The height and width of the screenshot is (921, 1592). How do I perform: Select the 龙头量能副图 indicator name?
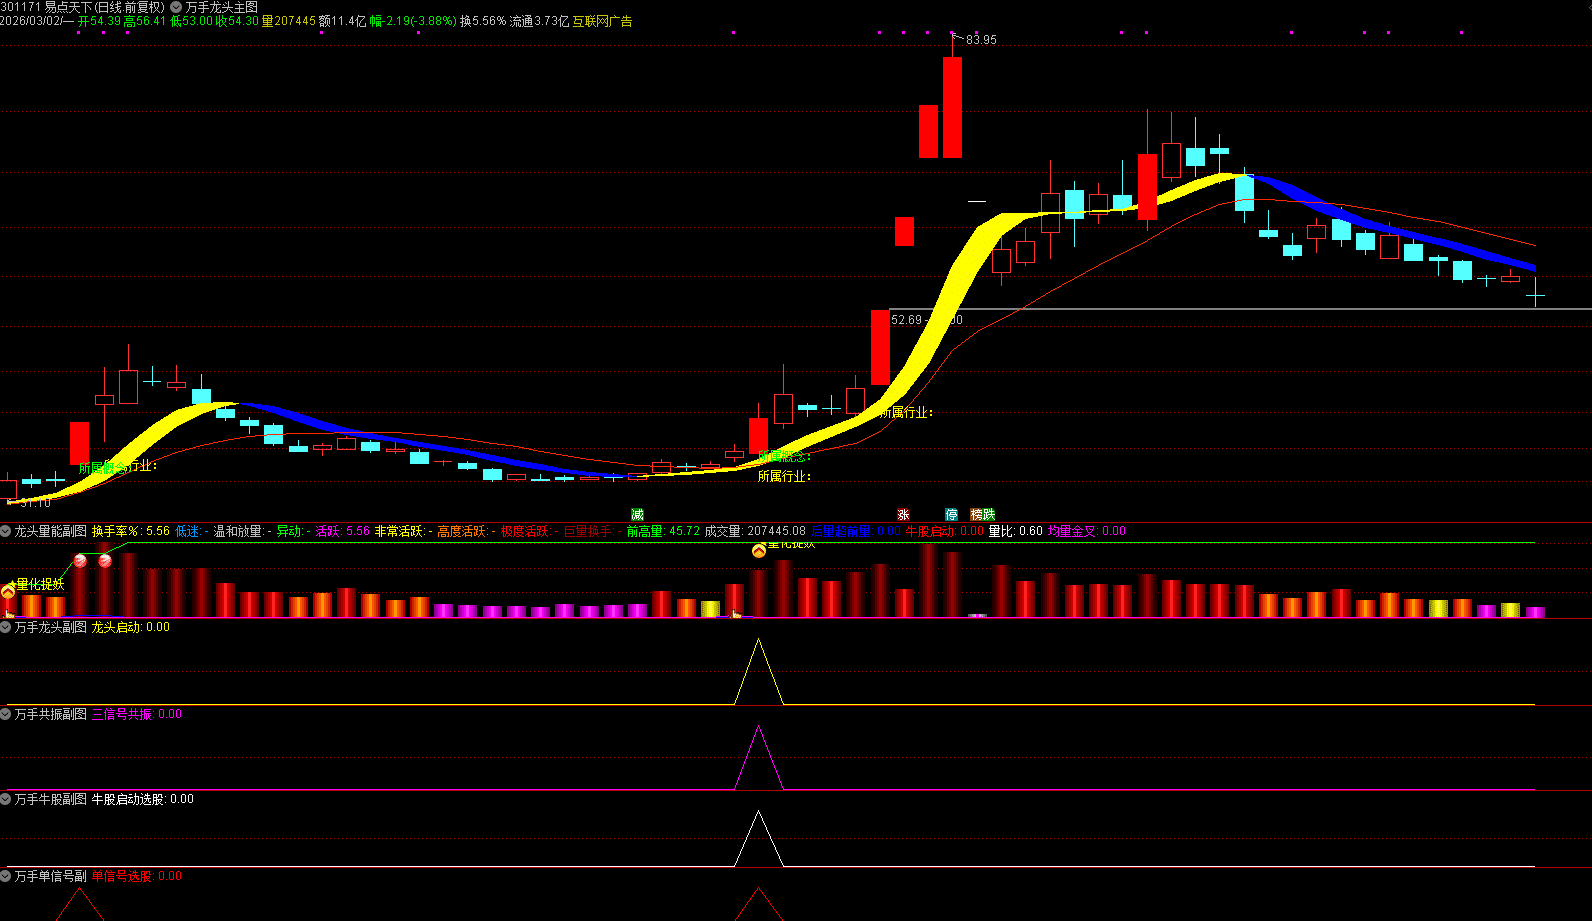tap(50, 532)
